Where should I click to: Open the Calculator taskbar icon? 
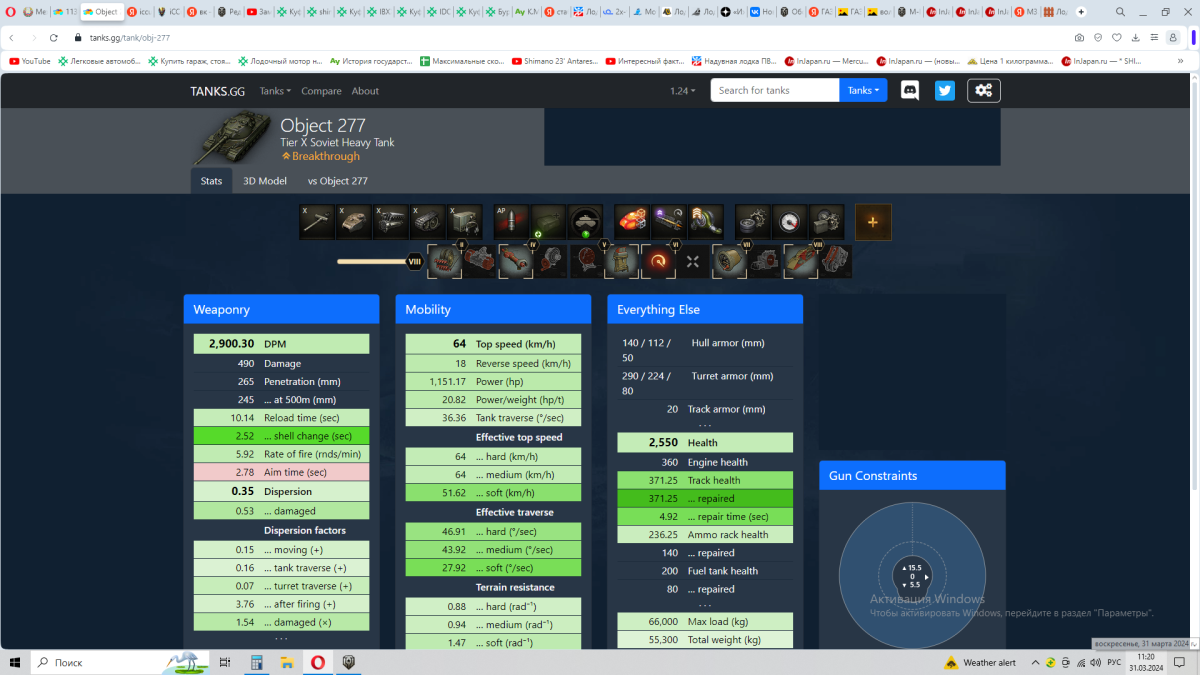257,662
